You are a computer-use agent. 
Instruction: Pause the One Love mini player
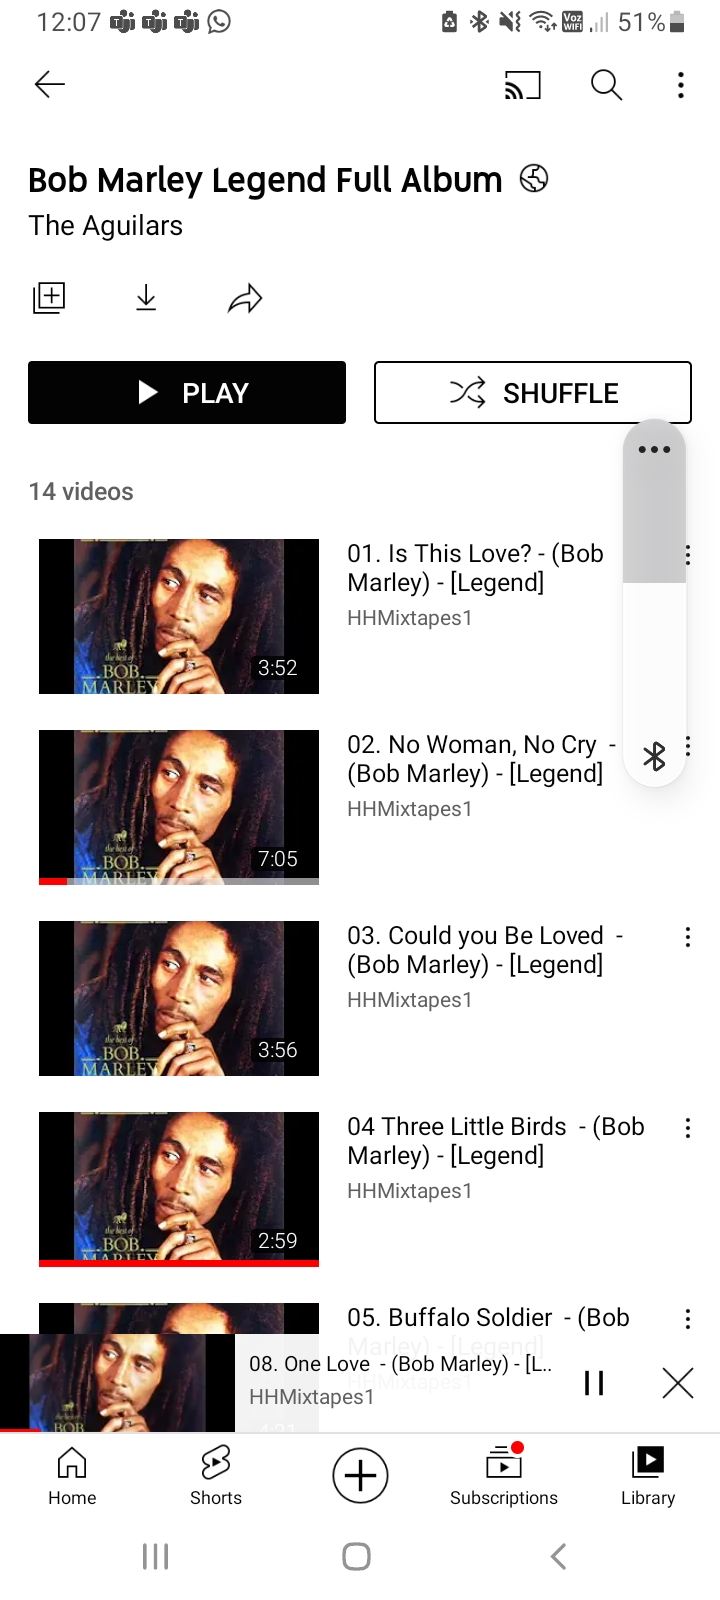coord(594,1383)
